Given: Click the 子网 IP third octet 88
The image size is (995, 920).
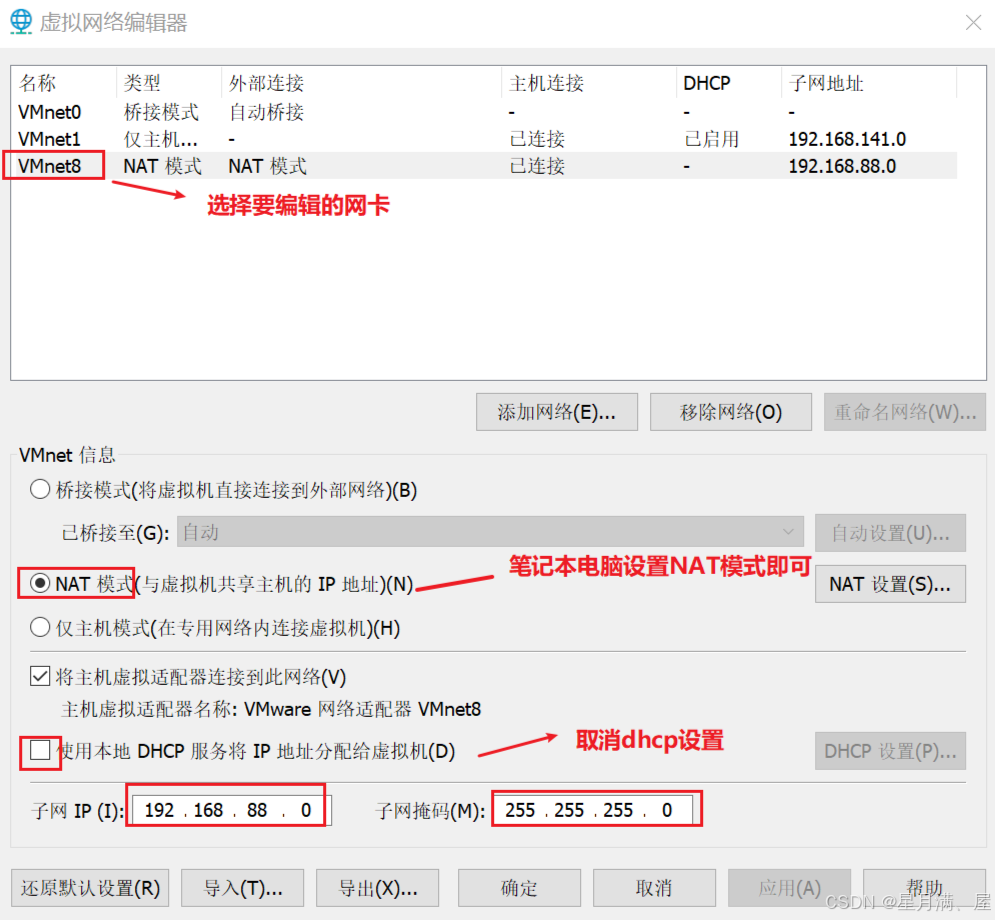Looking at the screenshot, I should (257, 810).
